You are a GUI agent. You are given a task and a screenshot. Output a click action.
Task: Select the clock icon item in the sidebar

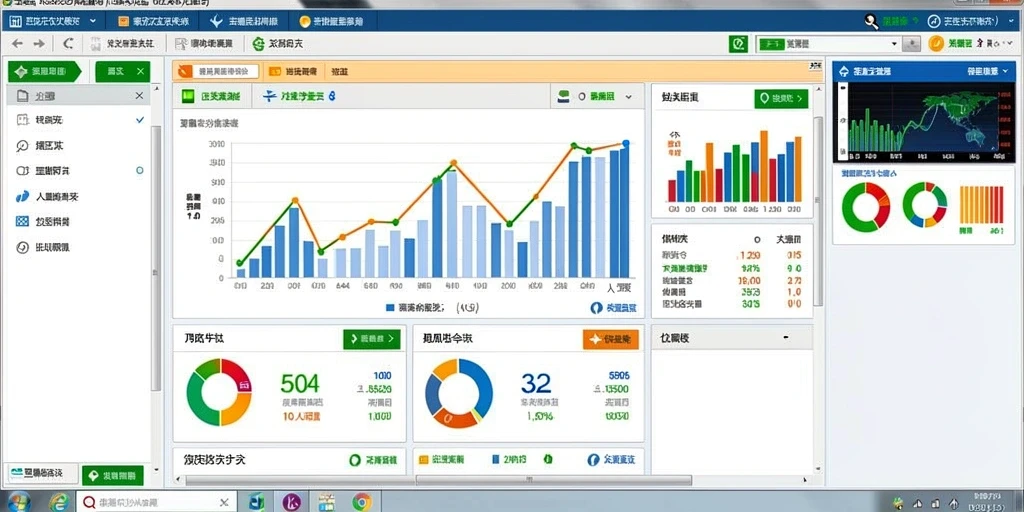[x=23, y=247]
